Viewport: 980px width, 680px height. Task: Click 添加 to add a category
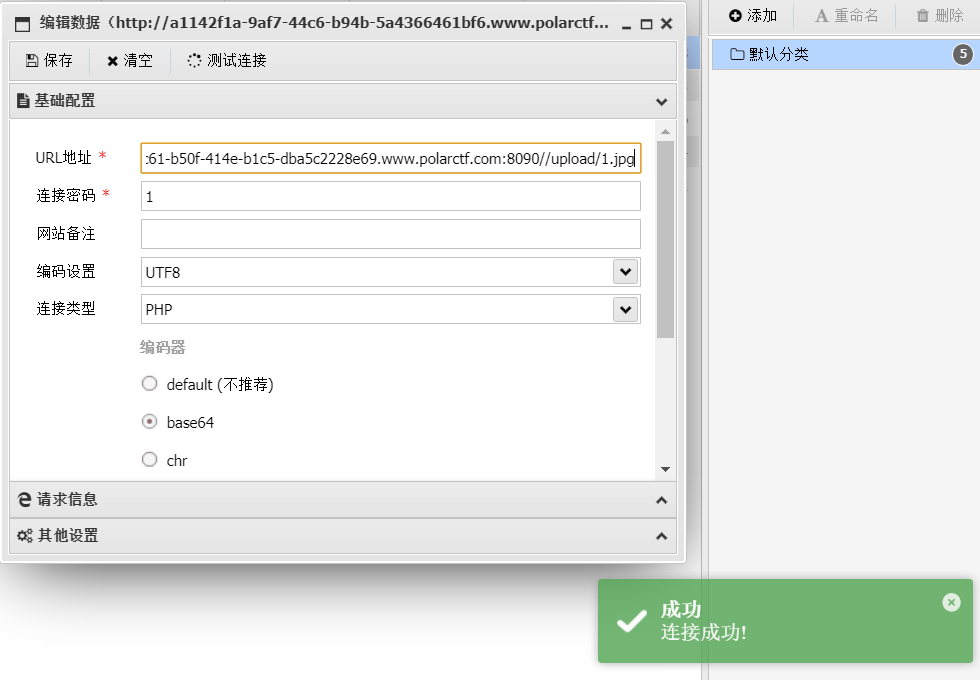click(x=752, y=16)
